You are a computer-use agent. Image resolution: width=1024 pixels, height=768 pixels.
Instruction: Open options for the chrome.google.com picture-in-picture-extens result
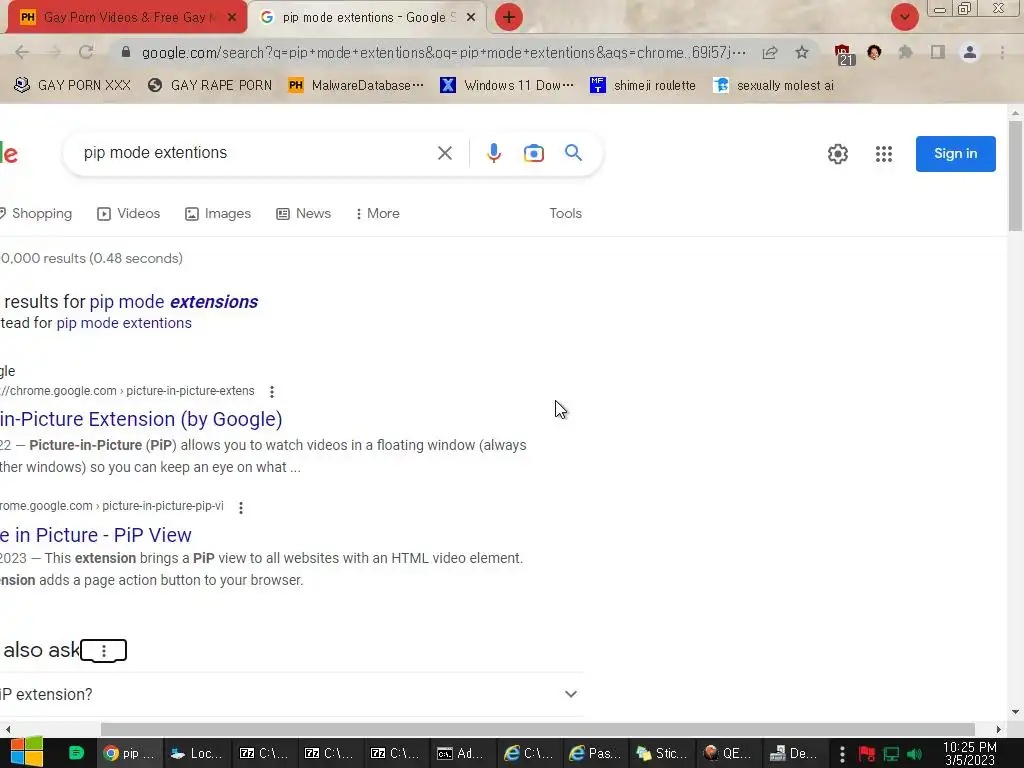coord(272,391)
